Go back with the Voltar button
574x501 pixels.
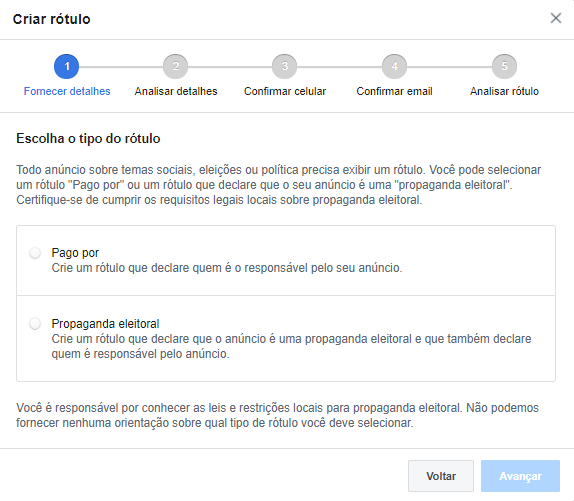pos(441,476)
